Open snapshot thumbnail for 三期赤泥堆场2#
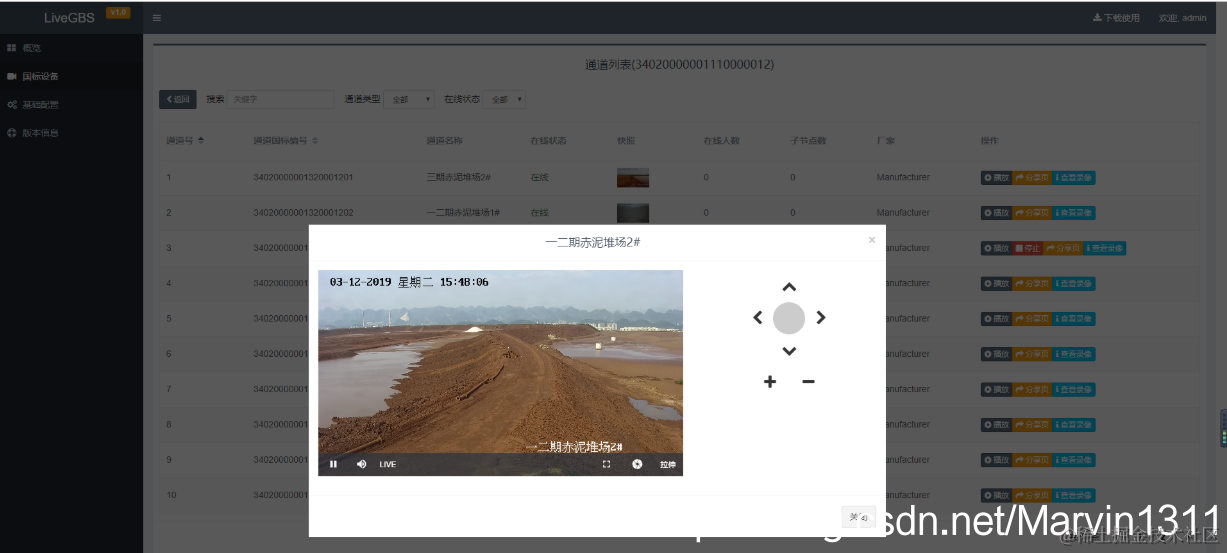 click(x=633, y=178)
